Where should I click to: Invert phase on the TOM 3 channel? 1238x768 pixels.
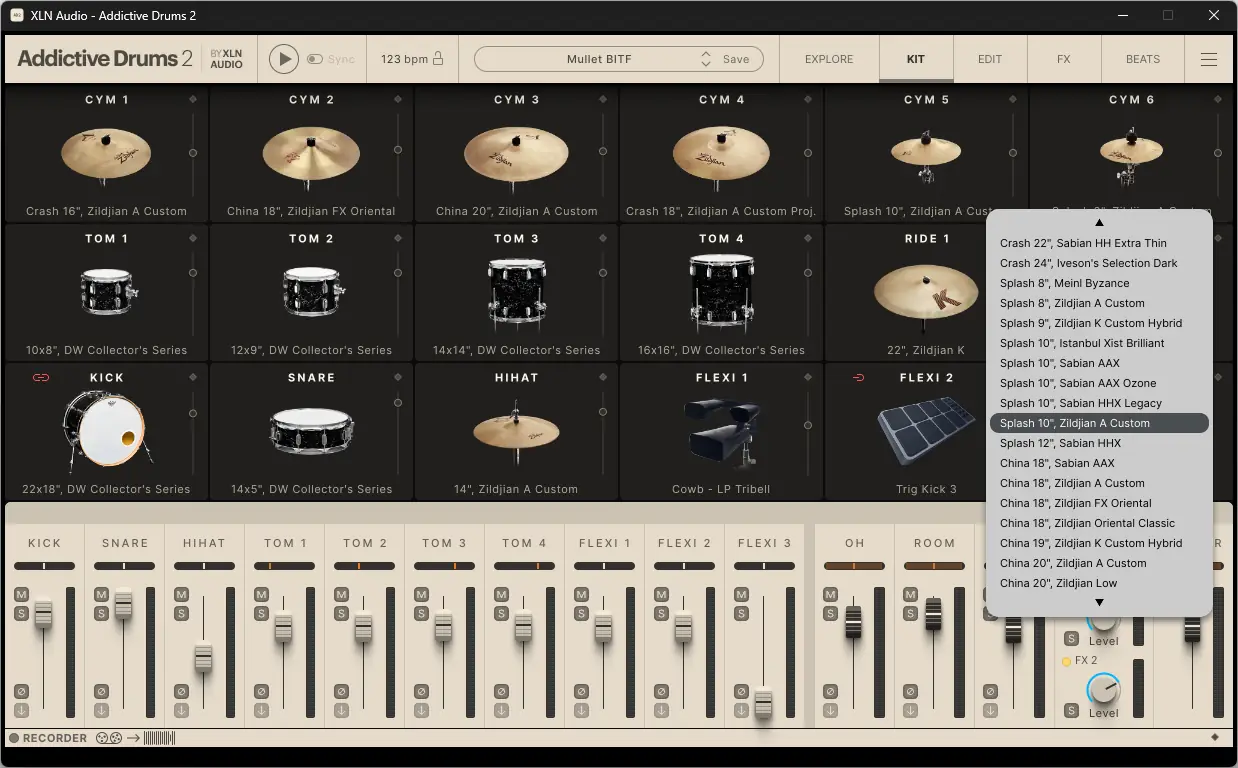421,691
